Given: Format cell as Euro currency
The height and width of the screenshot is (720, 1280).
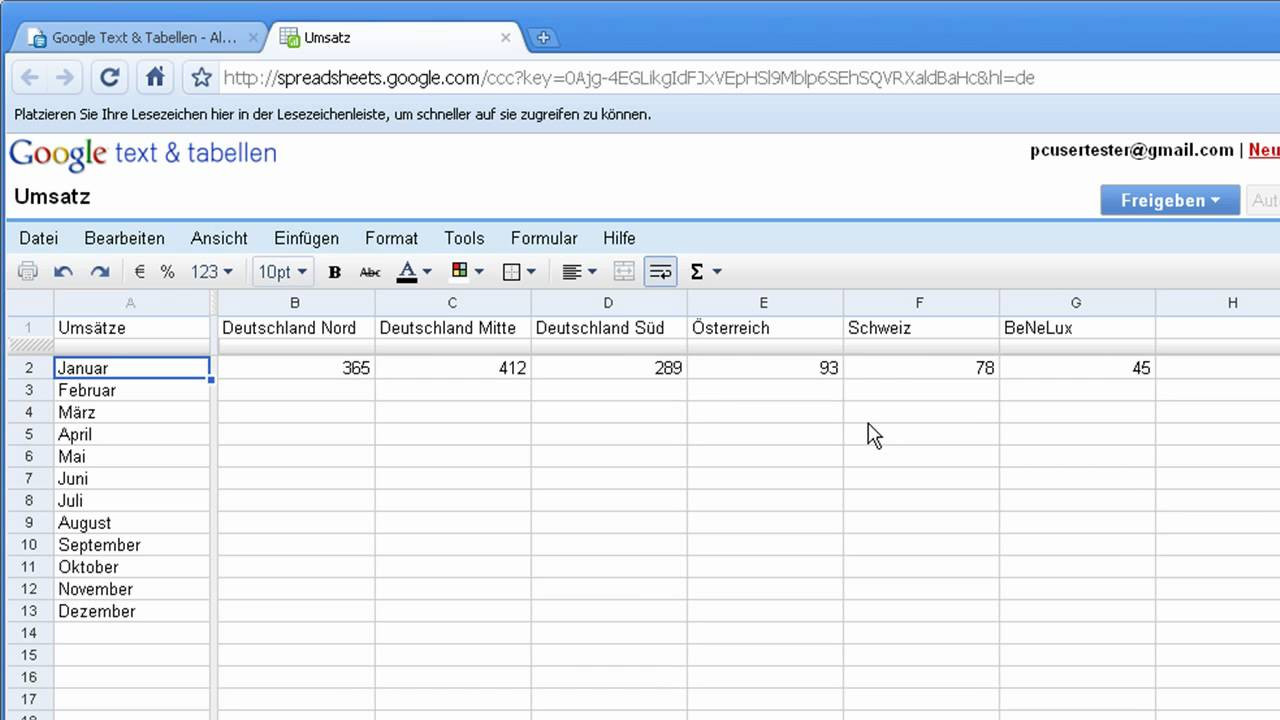Looking at the screenshot, I should [x=140, y=271].
